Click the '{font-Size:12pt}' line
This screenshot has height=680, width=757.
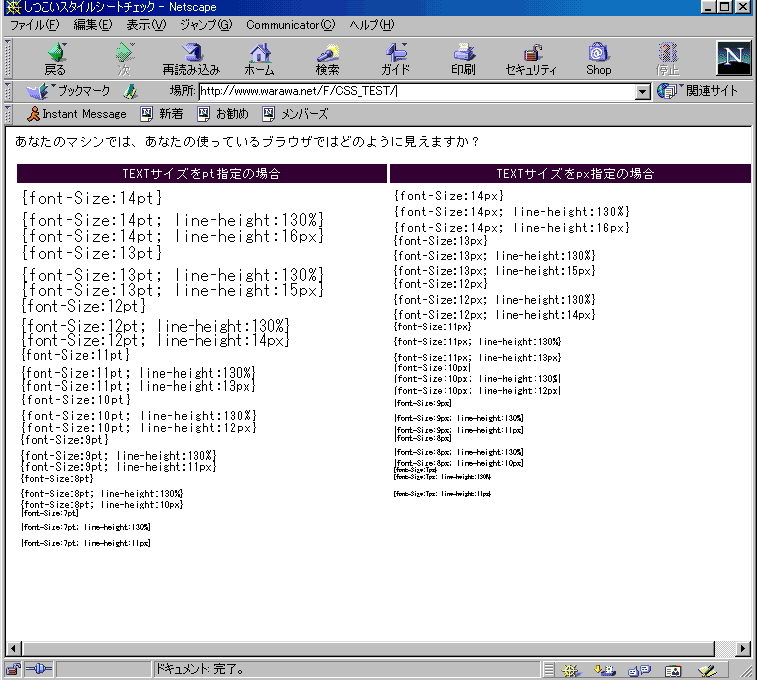click(x=84, y=306)
